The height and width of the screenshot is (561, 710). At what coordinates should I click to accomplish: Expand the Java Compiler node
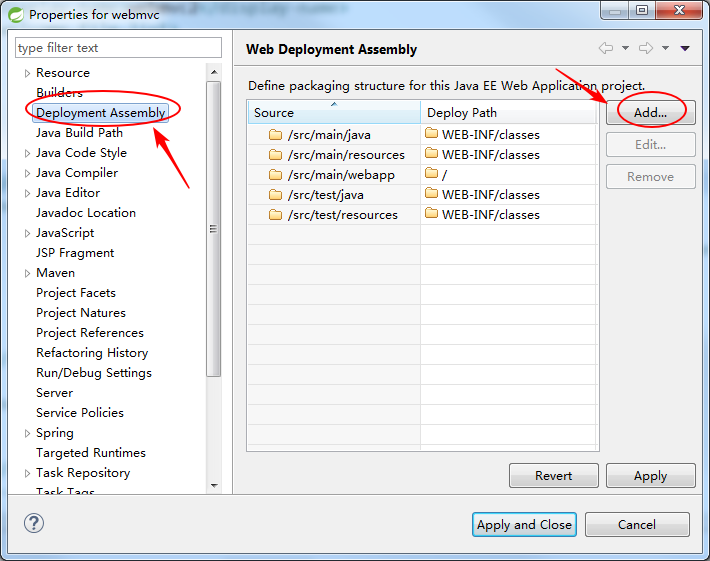[27, 173]
